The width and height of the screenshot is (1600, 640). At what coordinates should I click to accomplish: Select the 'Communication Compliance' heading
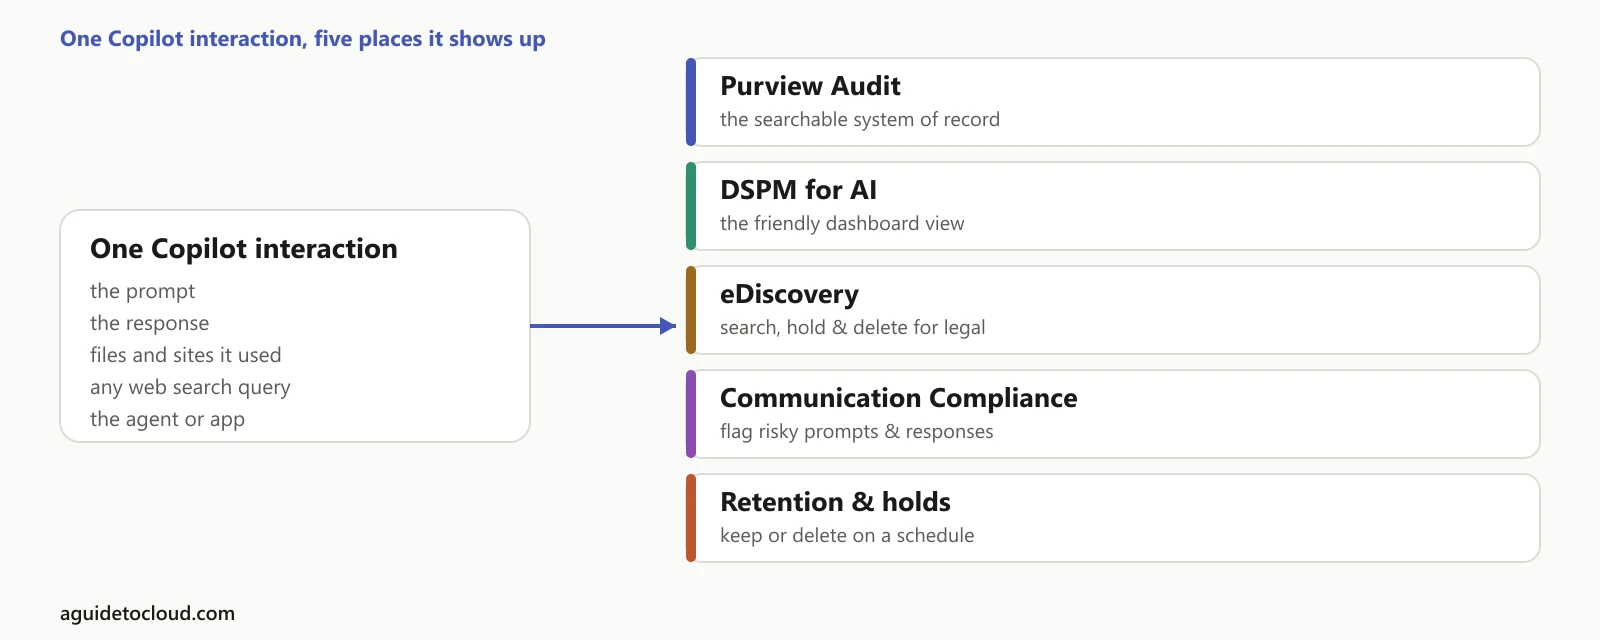click(x=899, y=399)
